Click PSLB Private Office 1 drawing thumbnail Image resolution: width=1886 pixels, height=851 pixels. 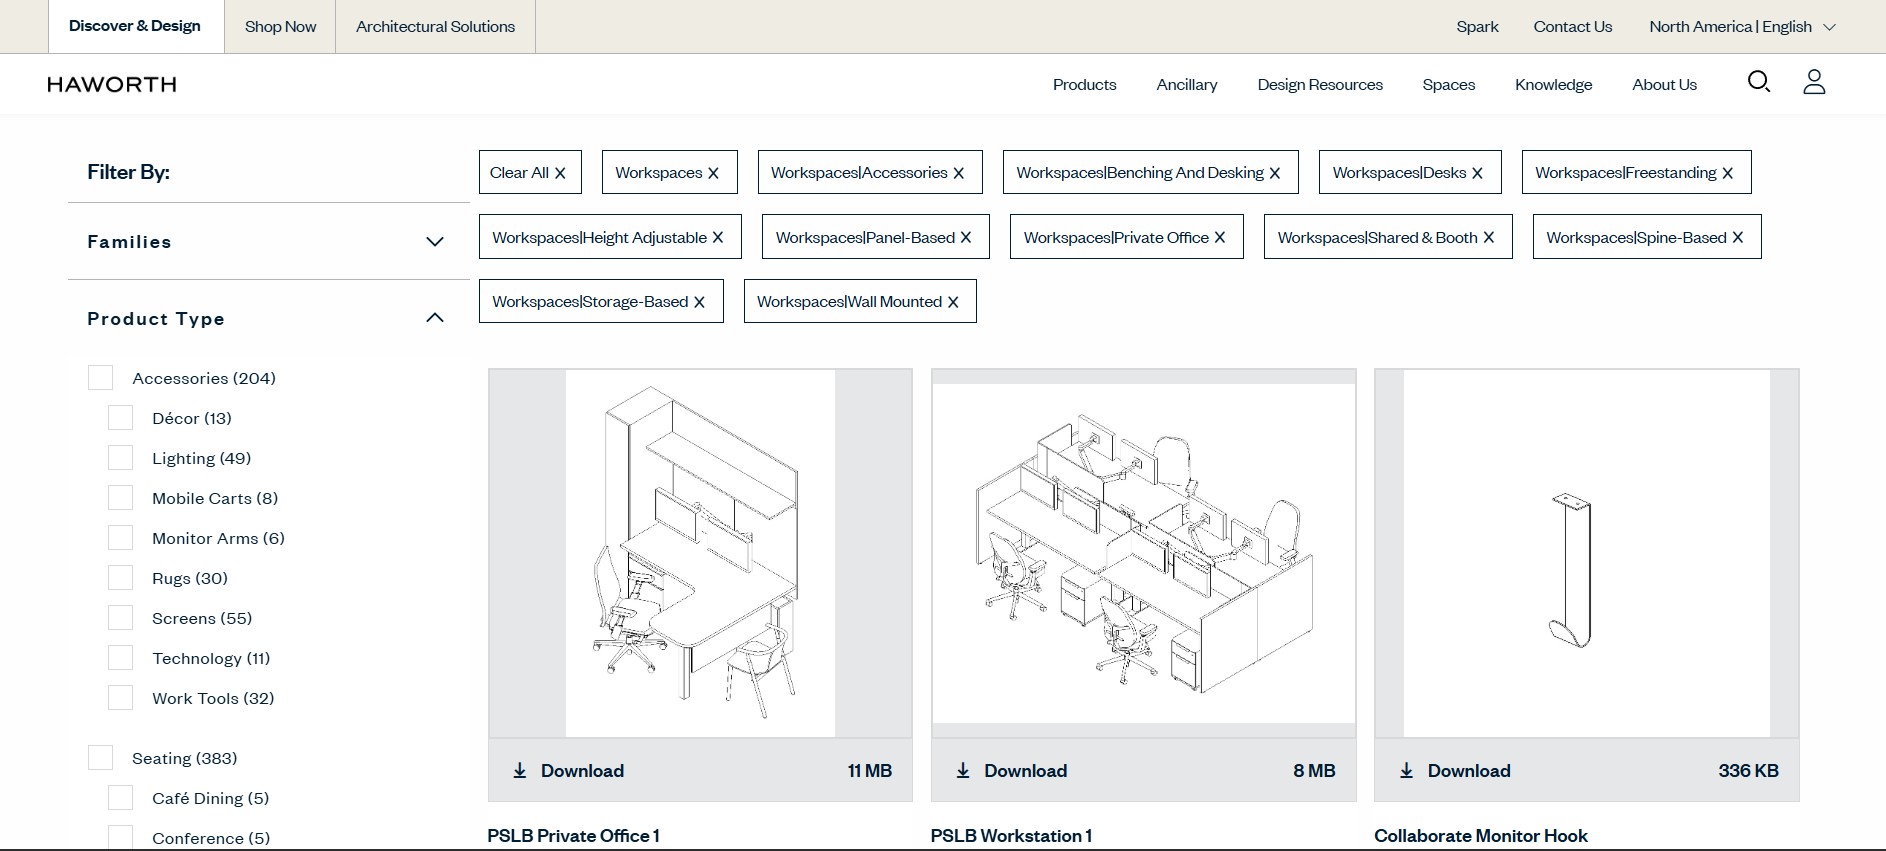[700, 554]
